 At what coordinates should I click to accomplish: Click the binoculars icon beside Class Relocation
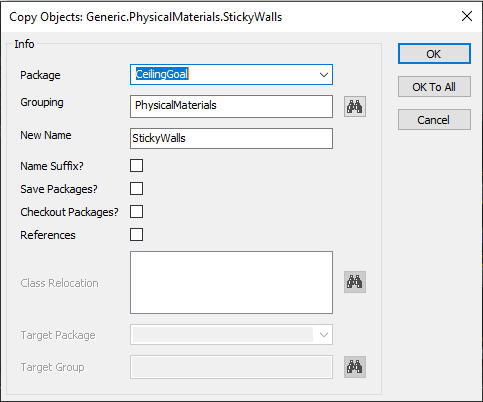point(355,282)
